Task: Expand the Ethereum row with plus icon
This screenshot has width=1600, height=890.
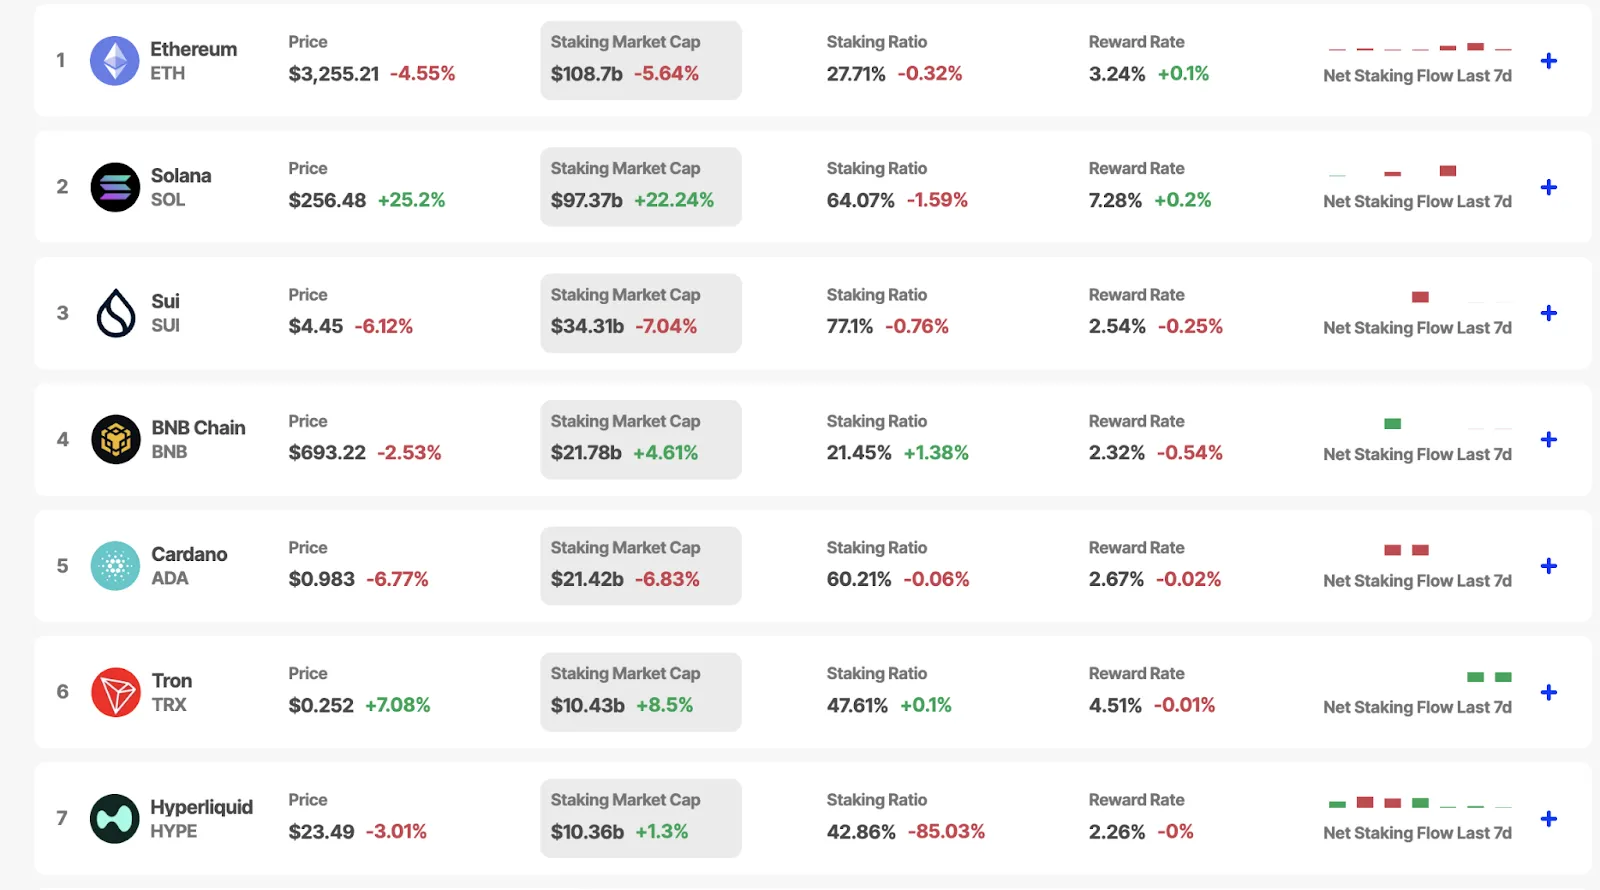Action: point(1549,61)
